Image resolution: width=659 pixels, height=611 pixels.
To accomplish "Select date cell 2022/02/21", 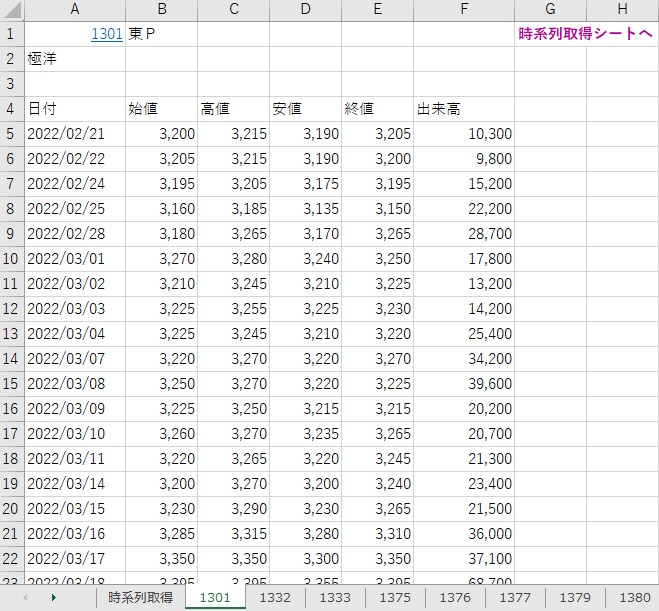I will click(75, 134).
